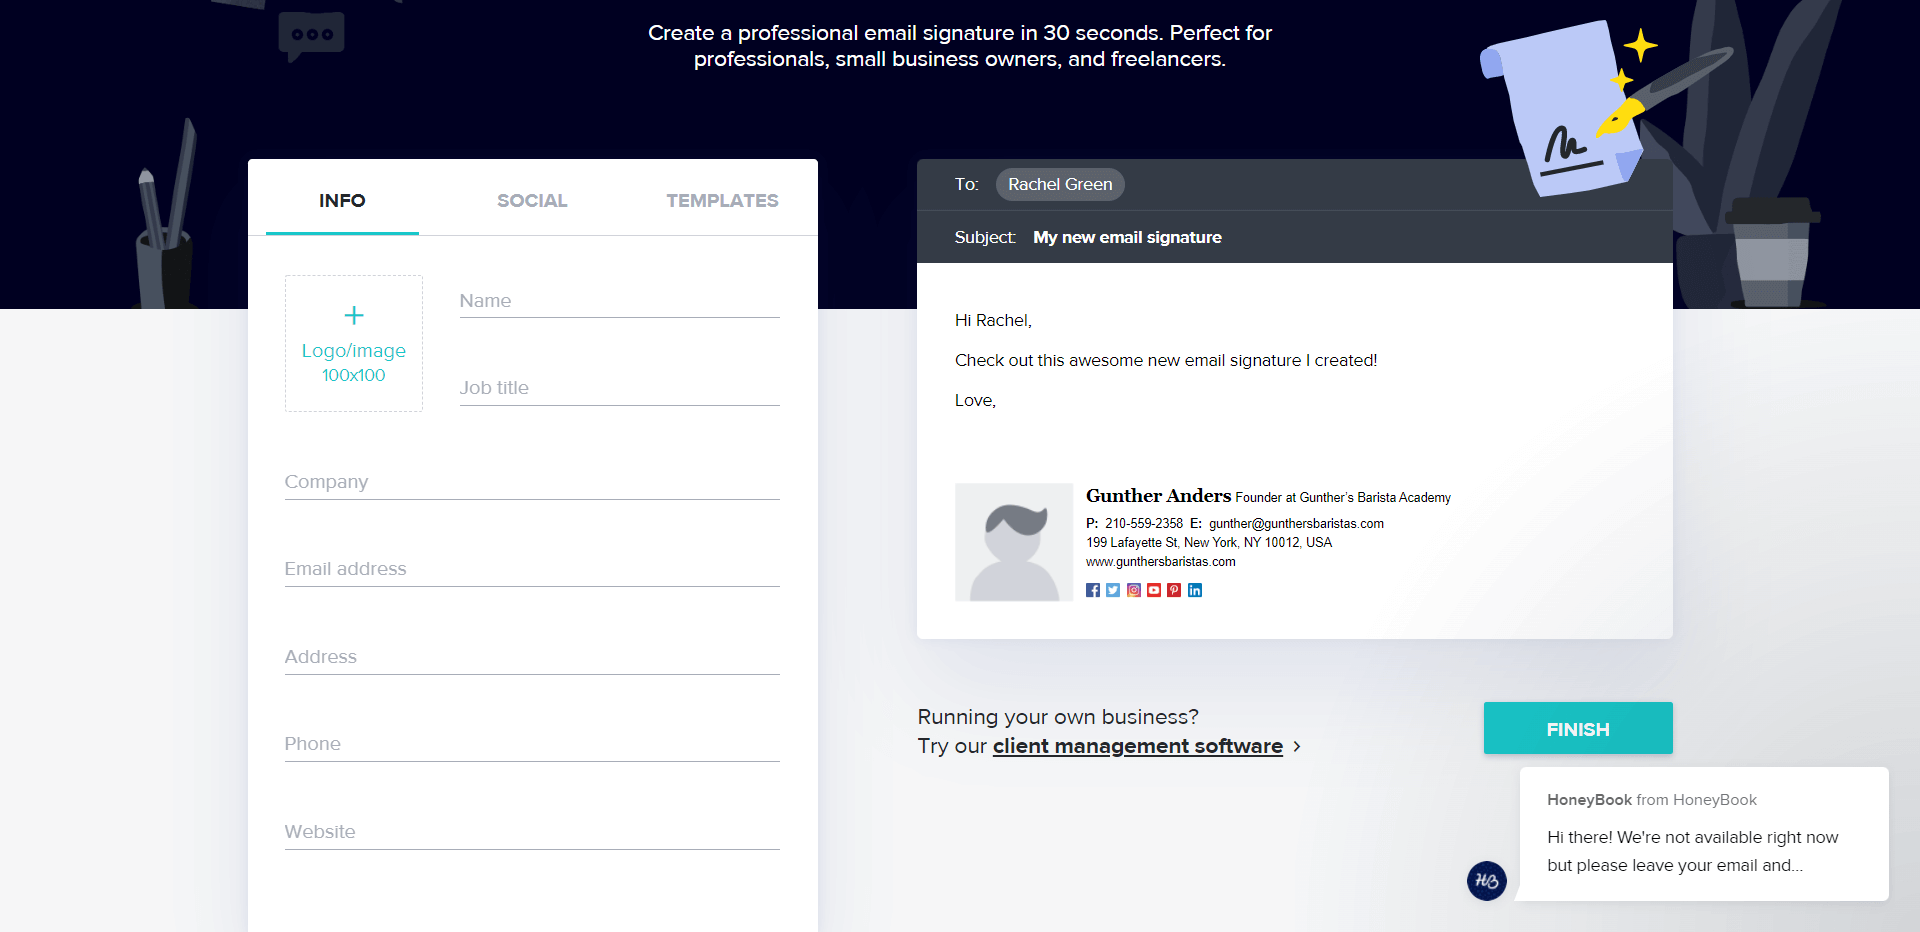The width and height of the screenshot is (1920, 932).
Task: Click the Pinterest icon in signature preview
Action: coord(1174,590)
